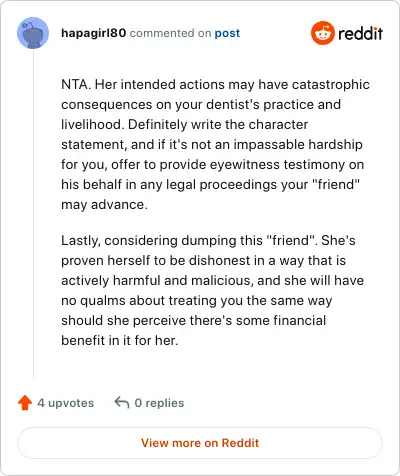The width and height of the screenshot is (400, 476).
Task: Click the word "catastrophic" in the comment
Action: click(331, 85)
